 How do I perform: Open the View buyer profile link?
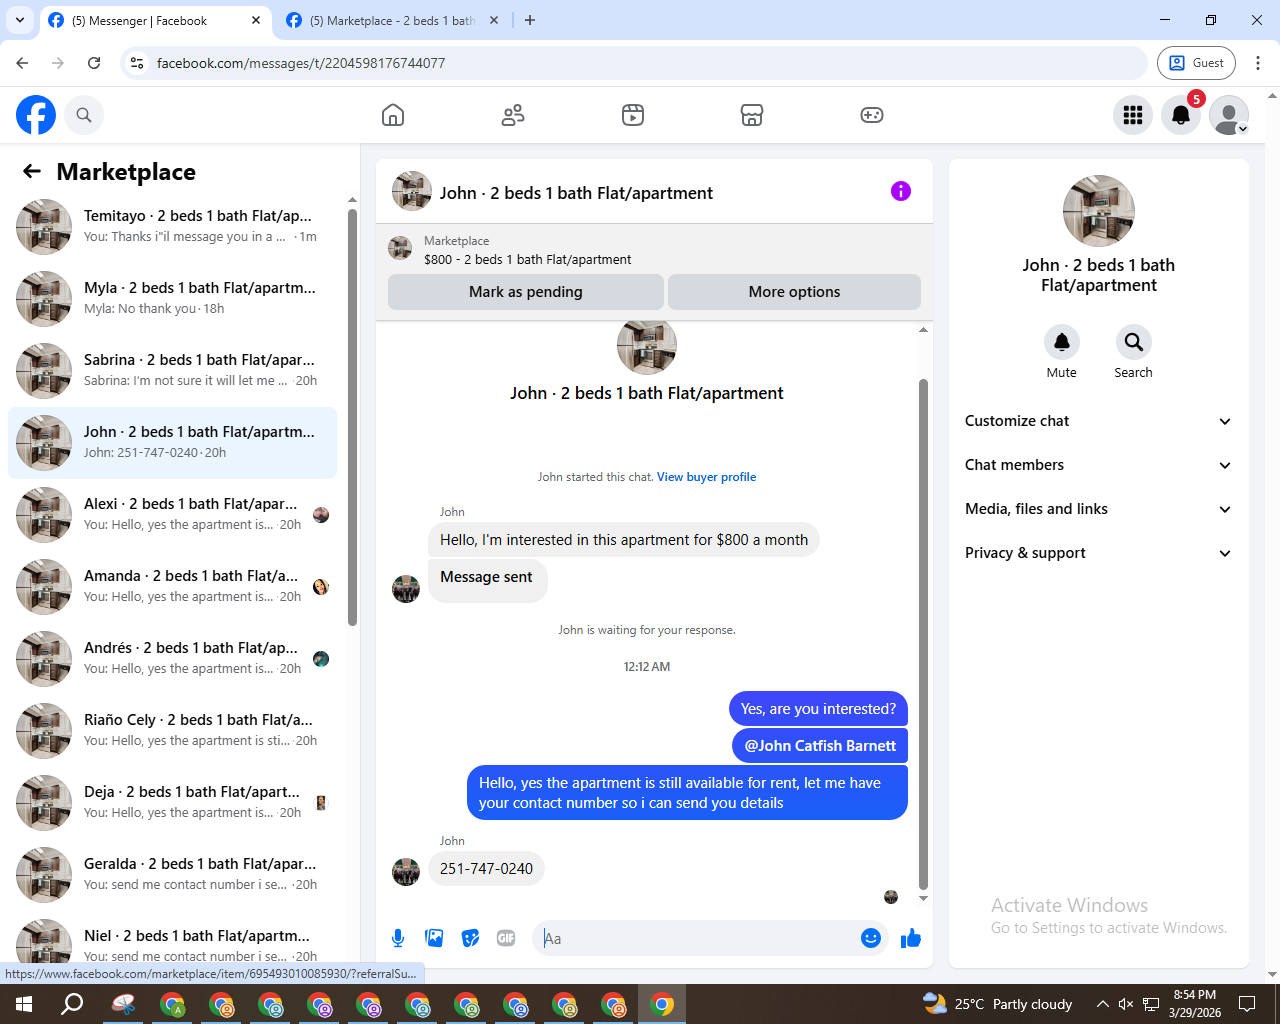(706, 477)
